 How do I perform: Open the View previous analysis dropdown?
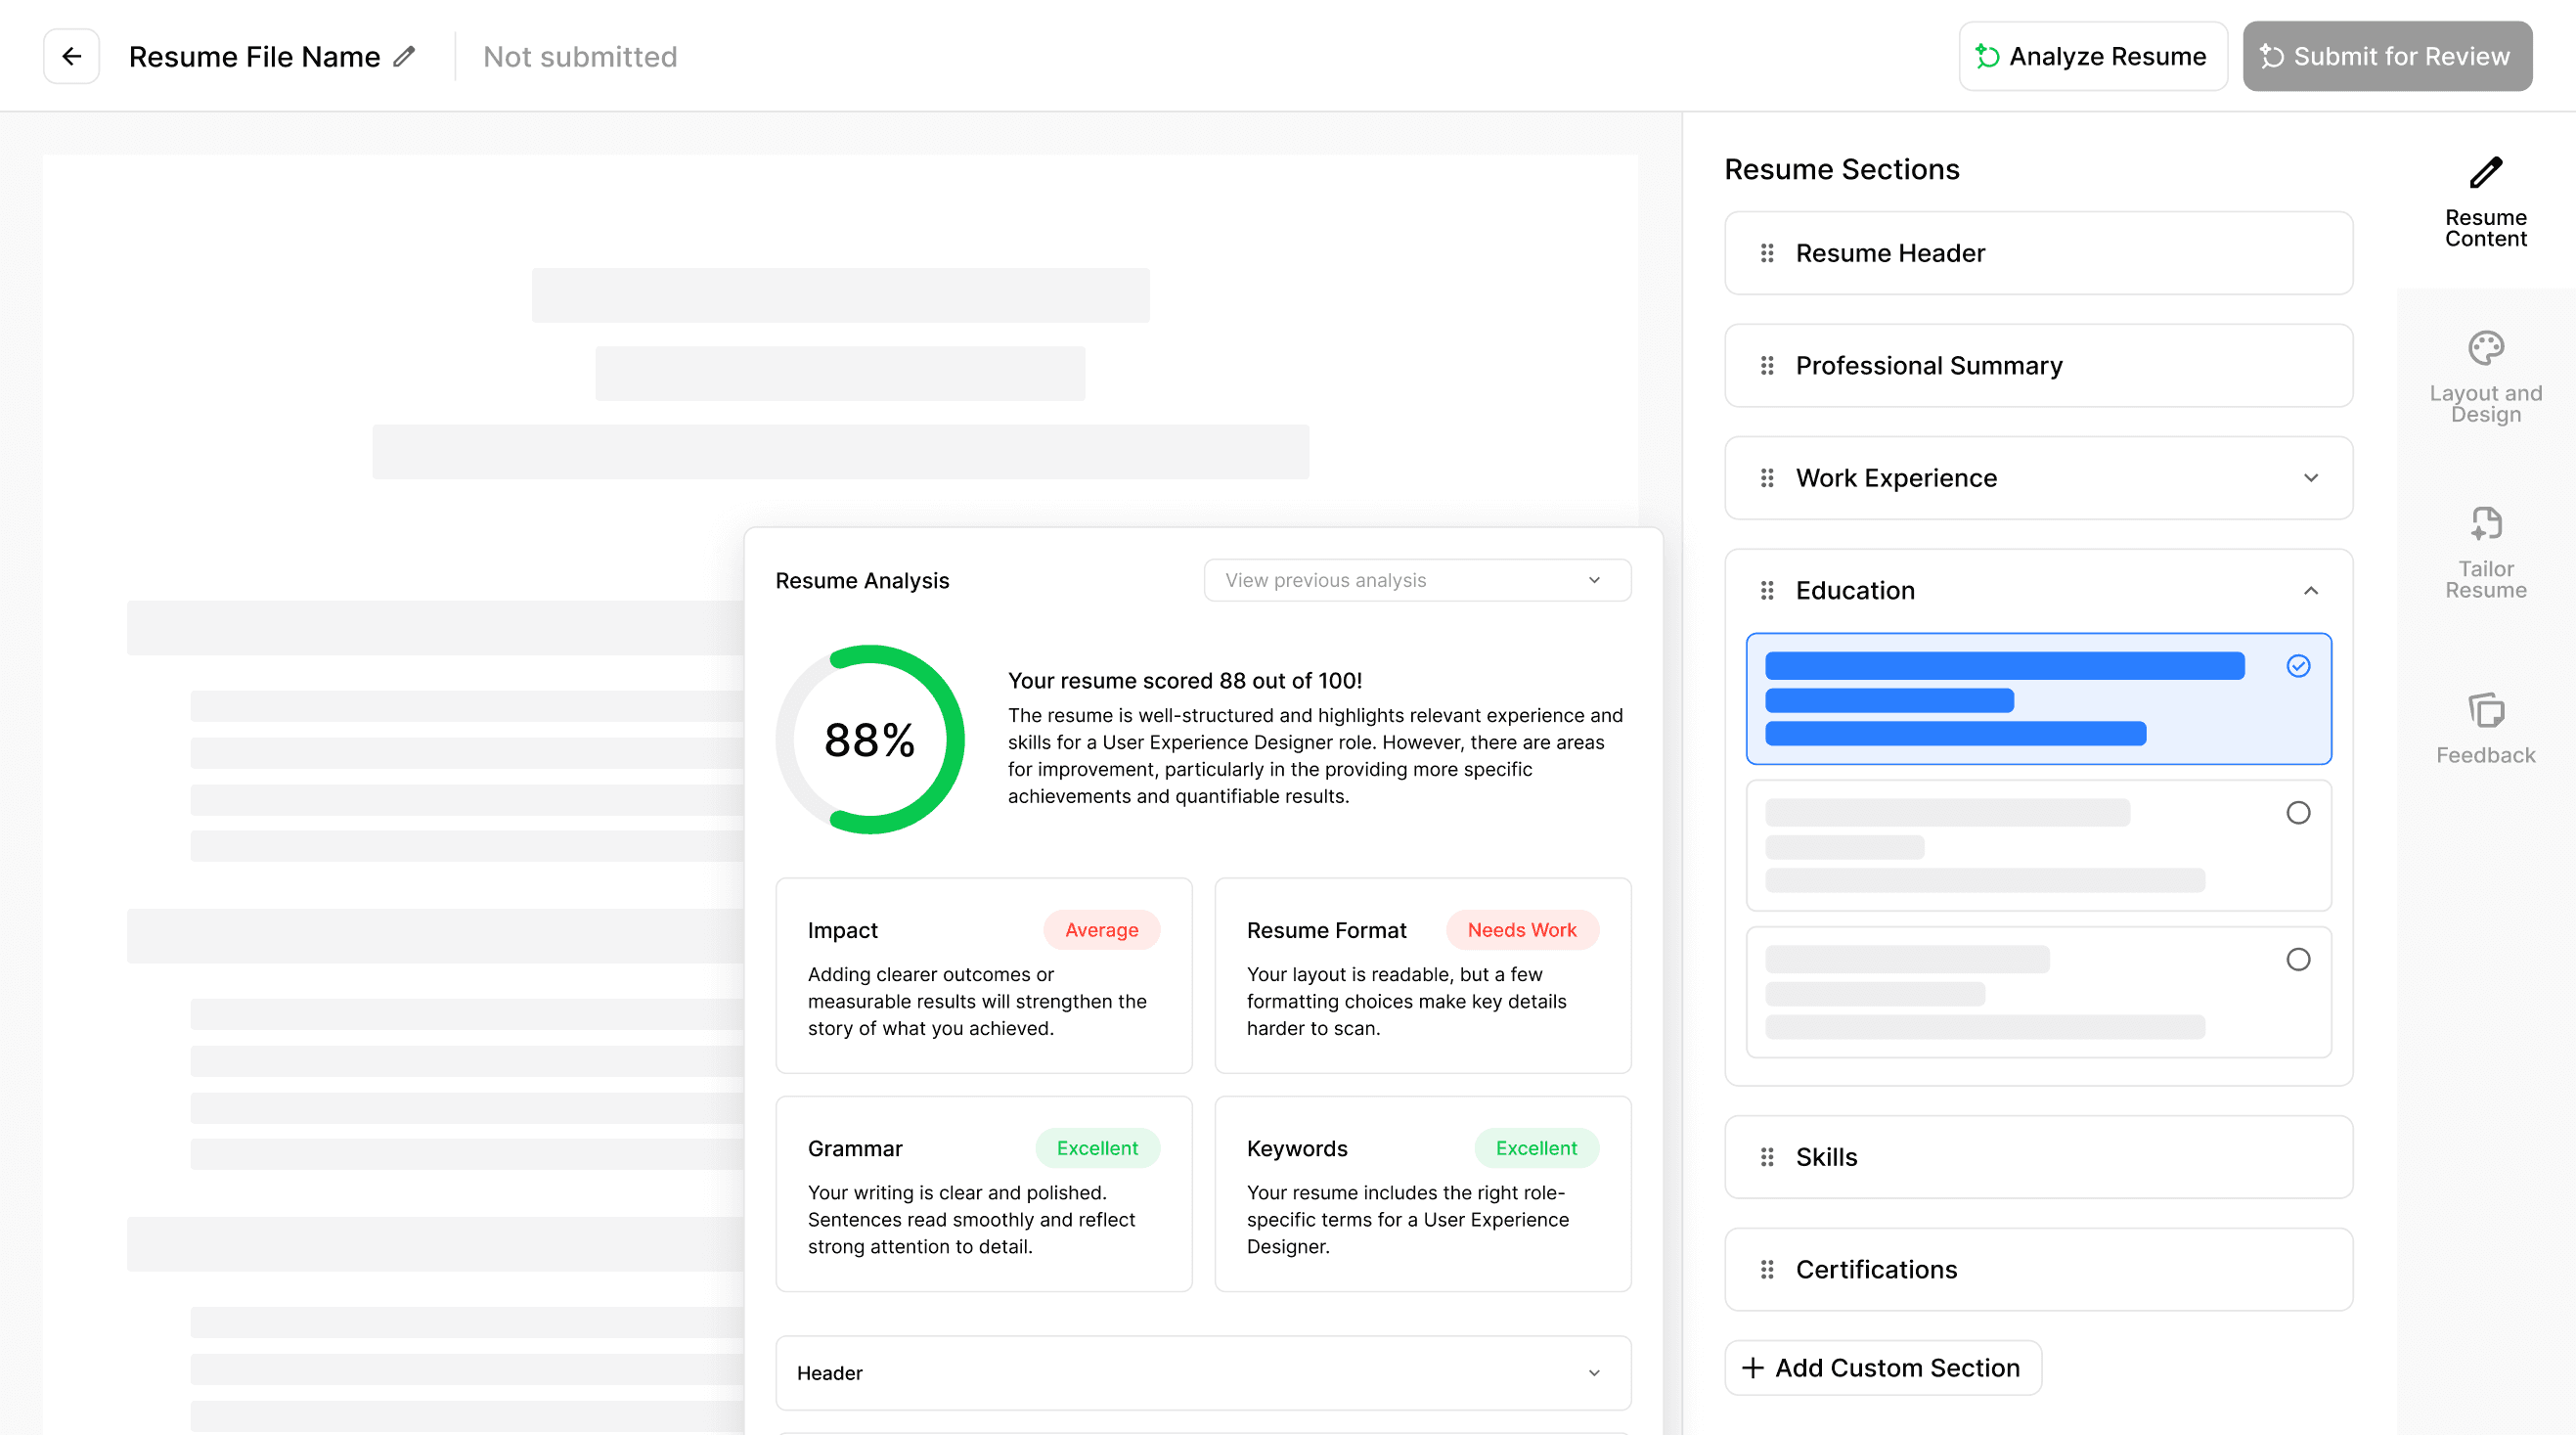pyautogui.click(x=1416, y=580)
